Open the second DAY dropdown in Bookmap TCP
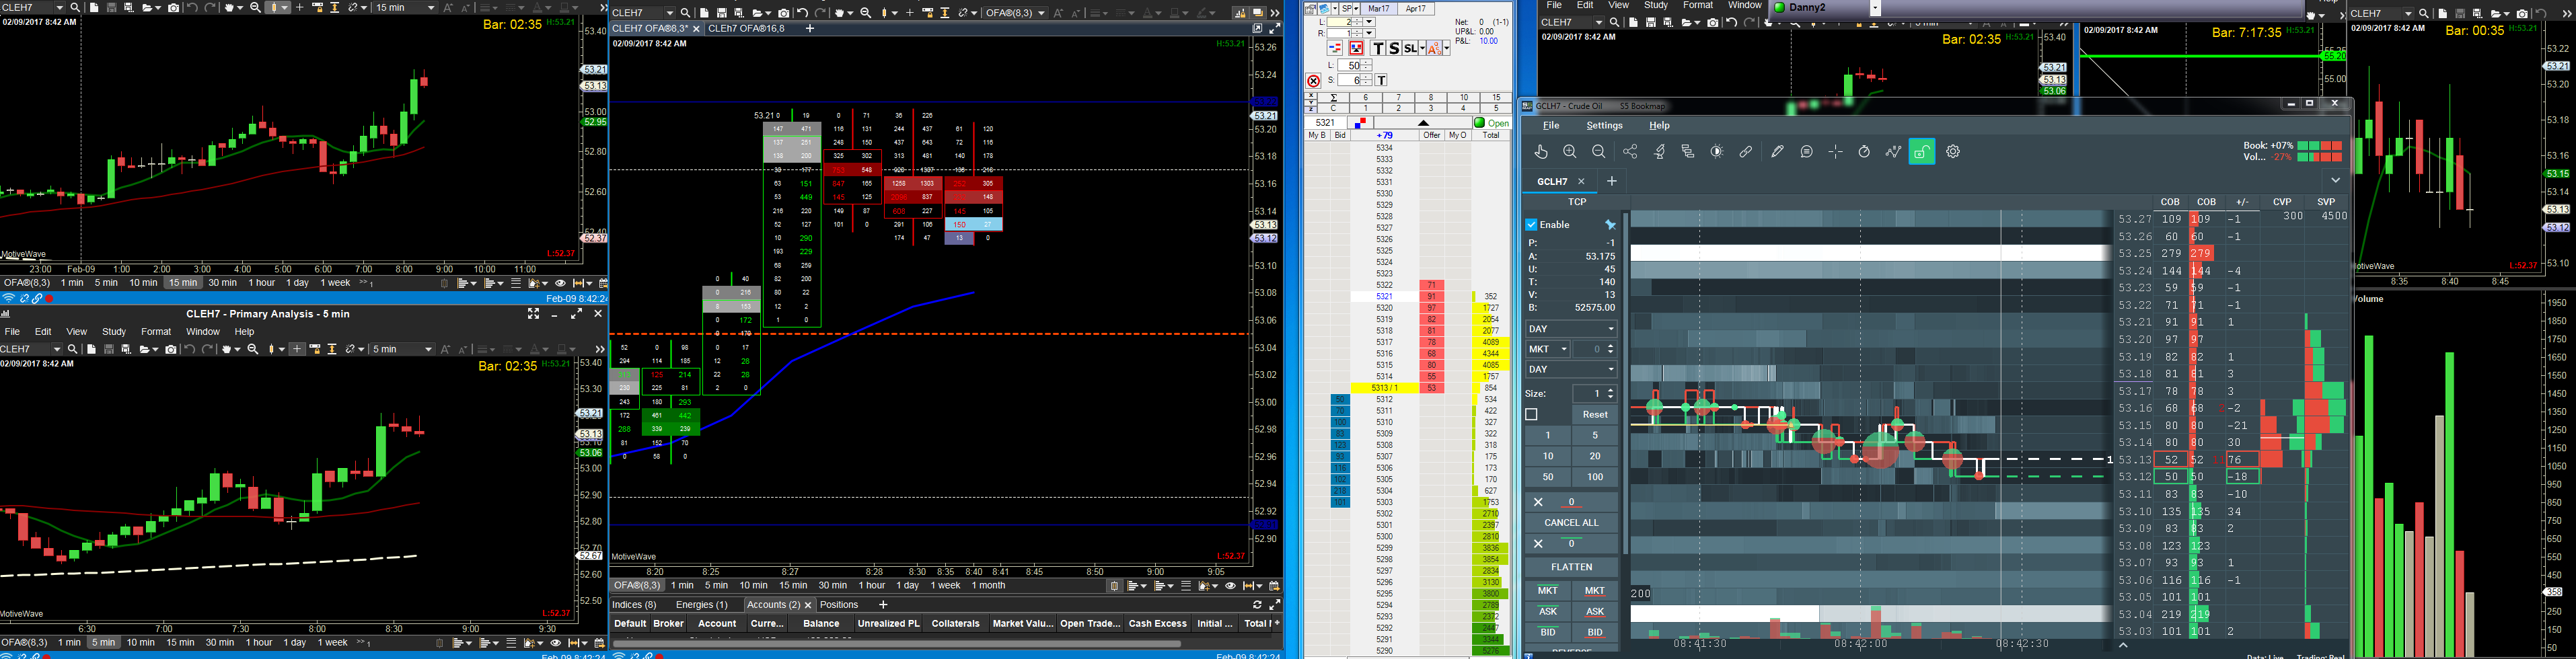This screenshot has height=659, width=2576. [x=1571, y=370]
